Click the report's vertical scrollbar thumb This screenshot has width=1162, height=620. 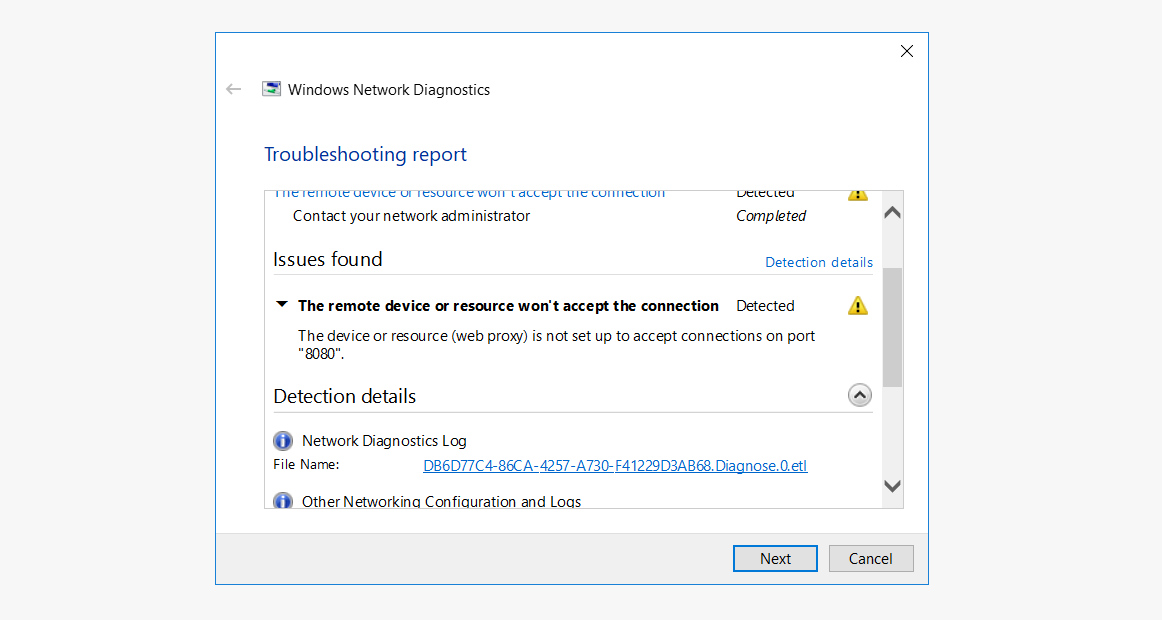(x=892, y=327)
